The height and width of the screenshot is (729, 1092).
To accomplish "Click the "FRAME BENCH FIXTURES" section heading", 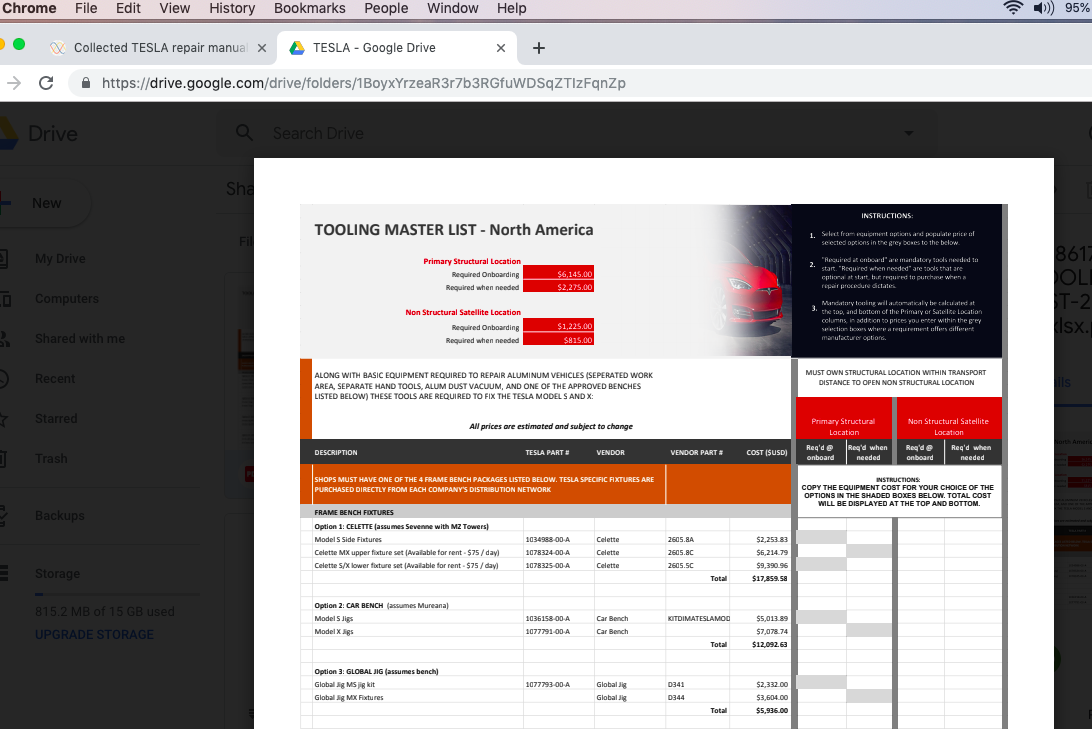I will [354, 512].
